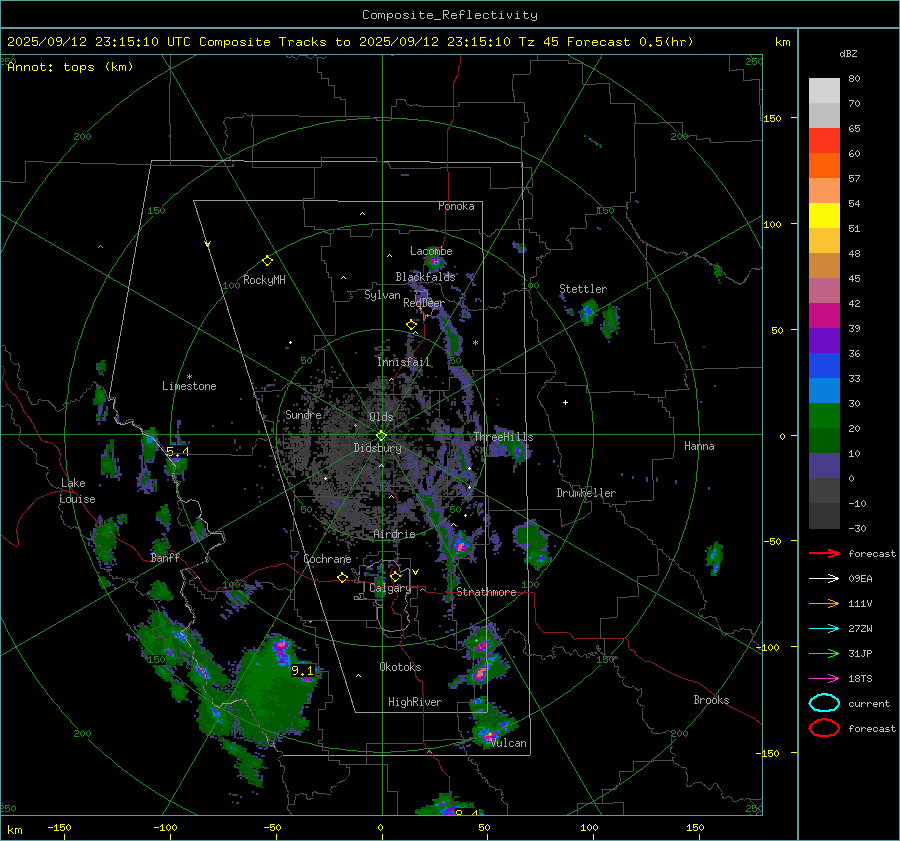This screenshot has height=841, width=900.
Task: Click the yellow 54 dBZ color swatch
Action: coord(824,215)
